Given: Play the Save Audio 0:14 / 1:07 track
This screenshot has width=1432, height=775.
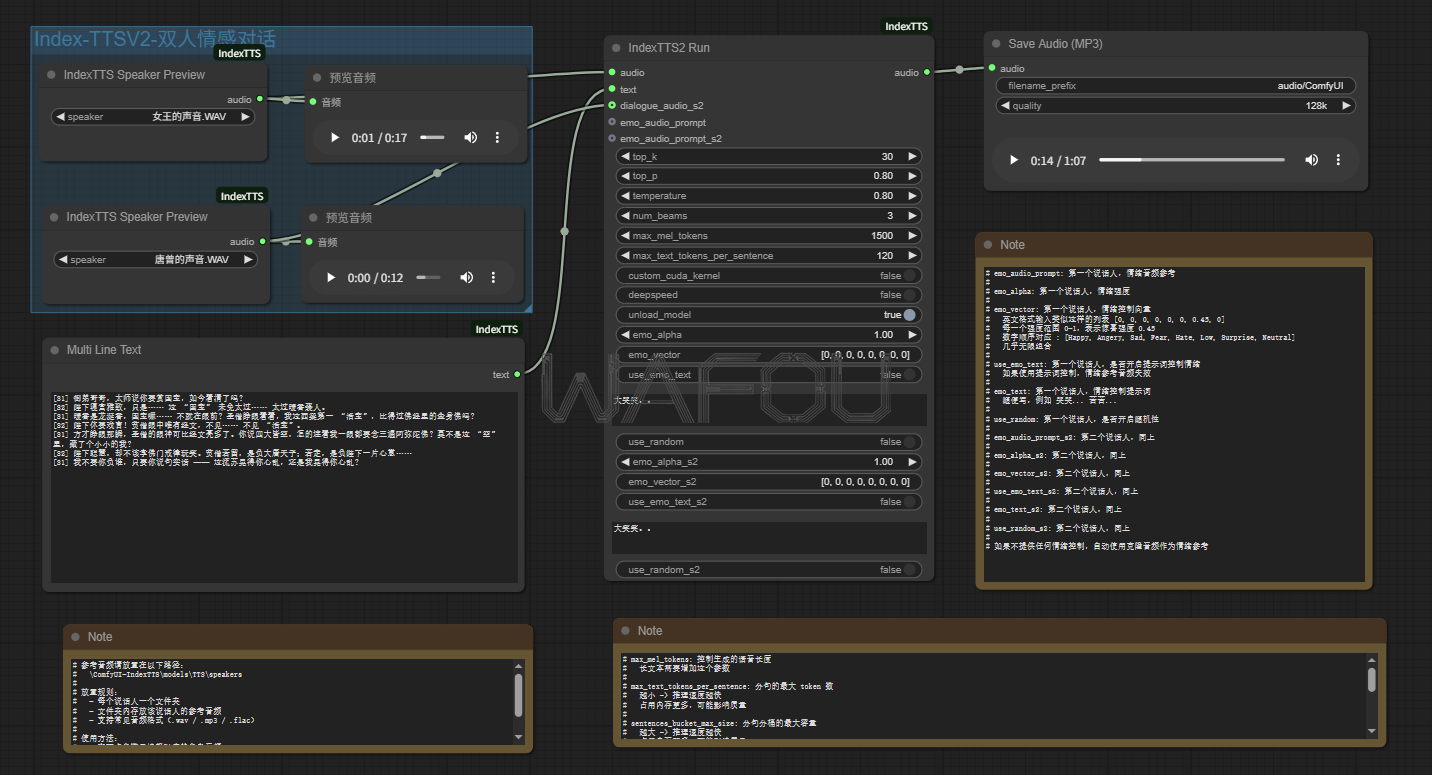Looking at the screenshot, I should pyautogui.click(x=1014, y=160).
